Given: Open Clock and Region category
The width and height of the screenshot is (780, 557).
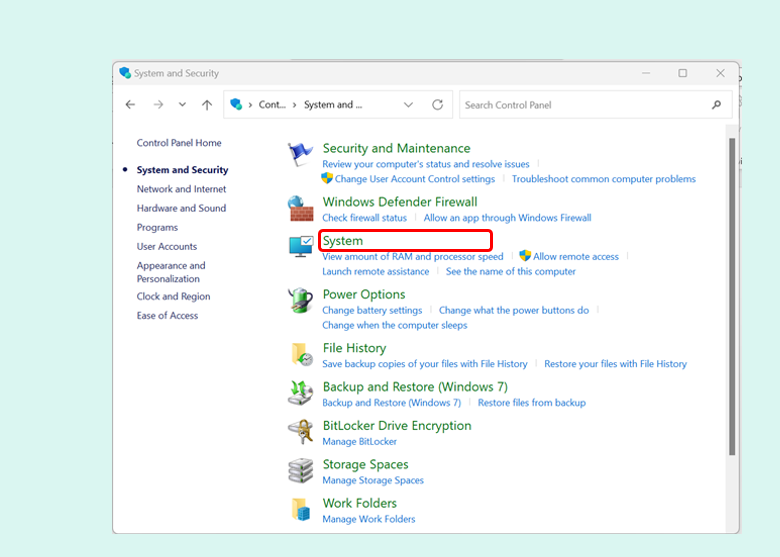Looking at the screenshot, I should tap(173, 296).
